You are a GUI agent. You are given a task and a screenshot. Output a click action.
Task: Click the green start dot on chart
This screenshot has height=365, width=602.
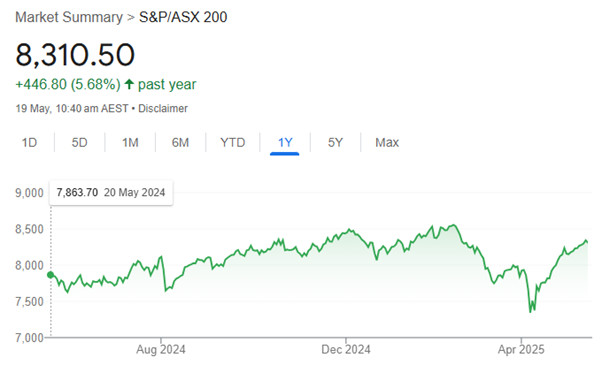click(50, 275)
